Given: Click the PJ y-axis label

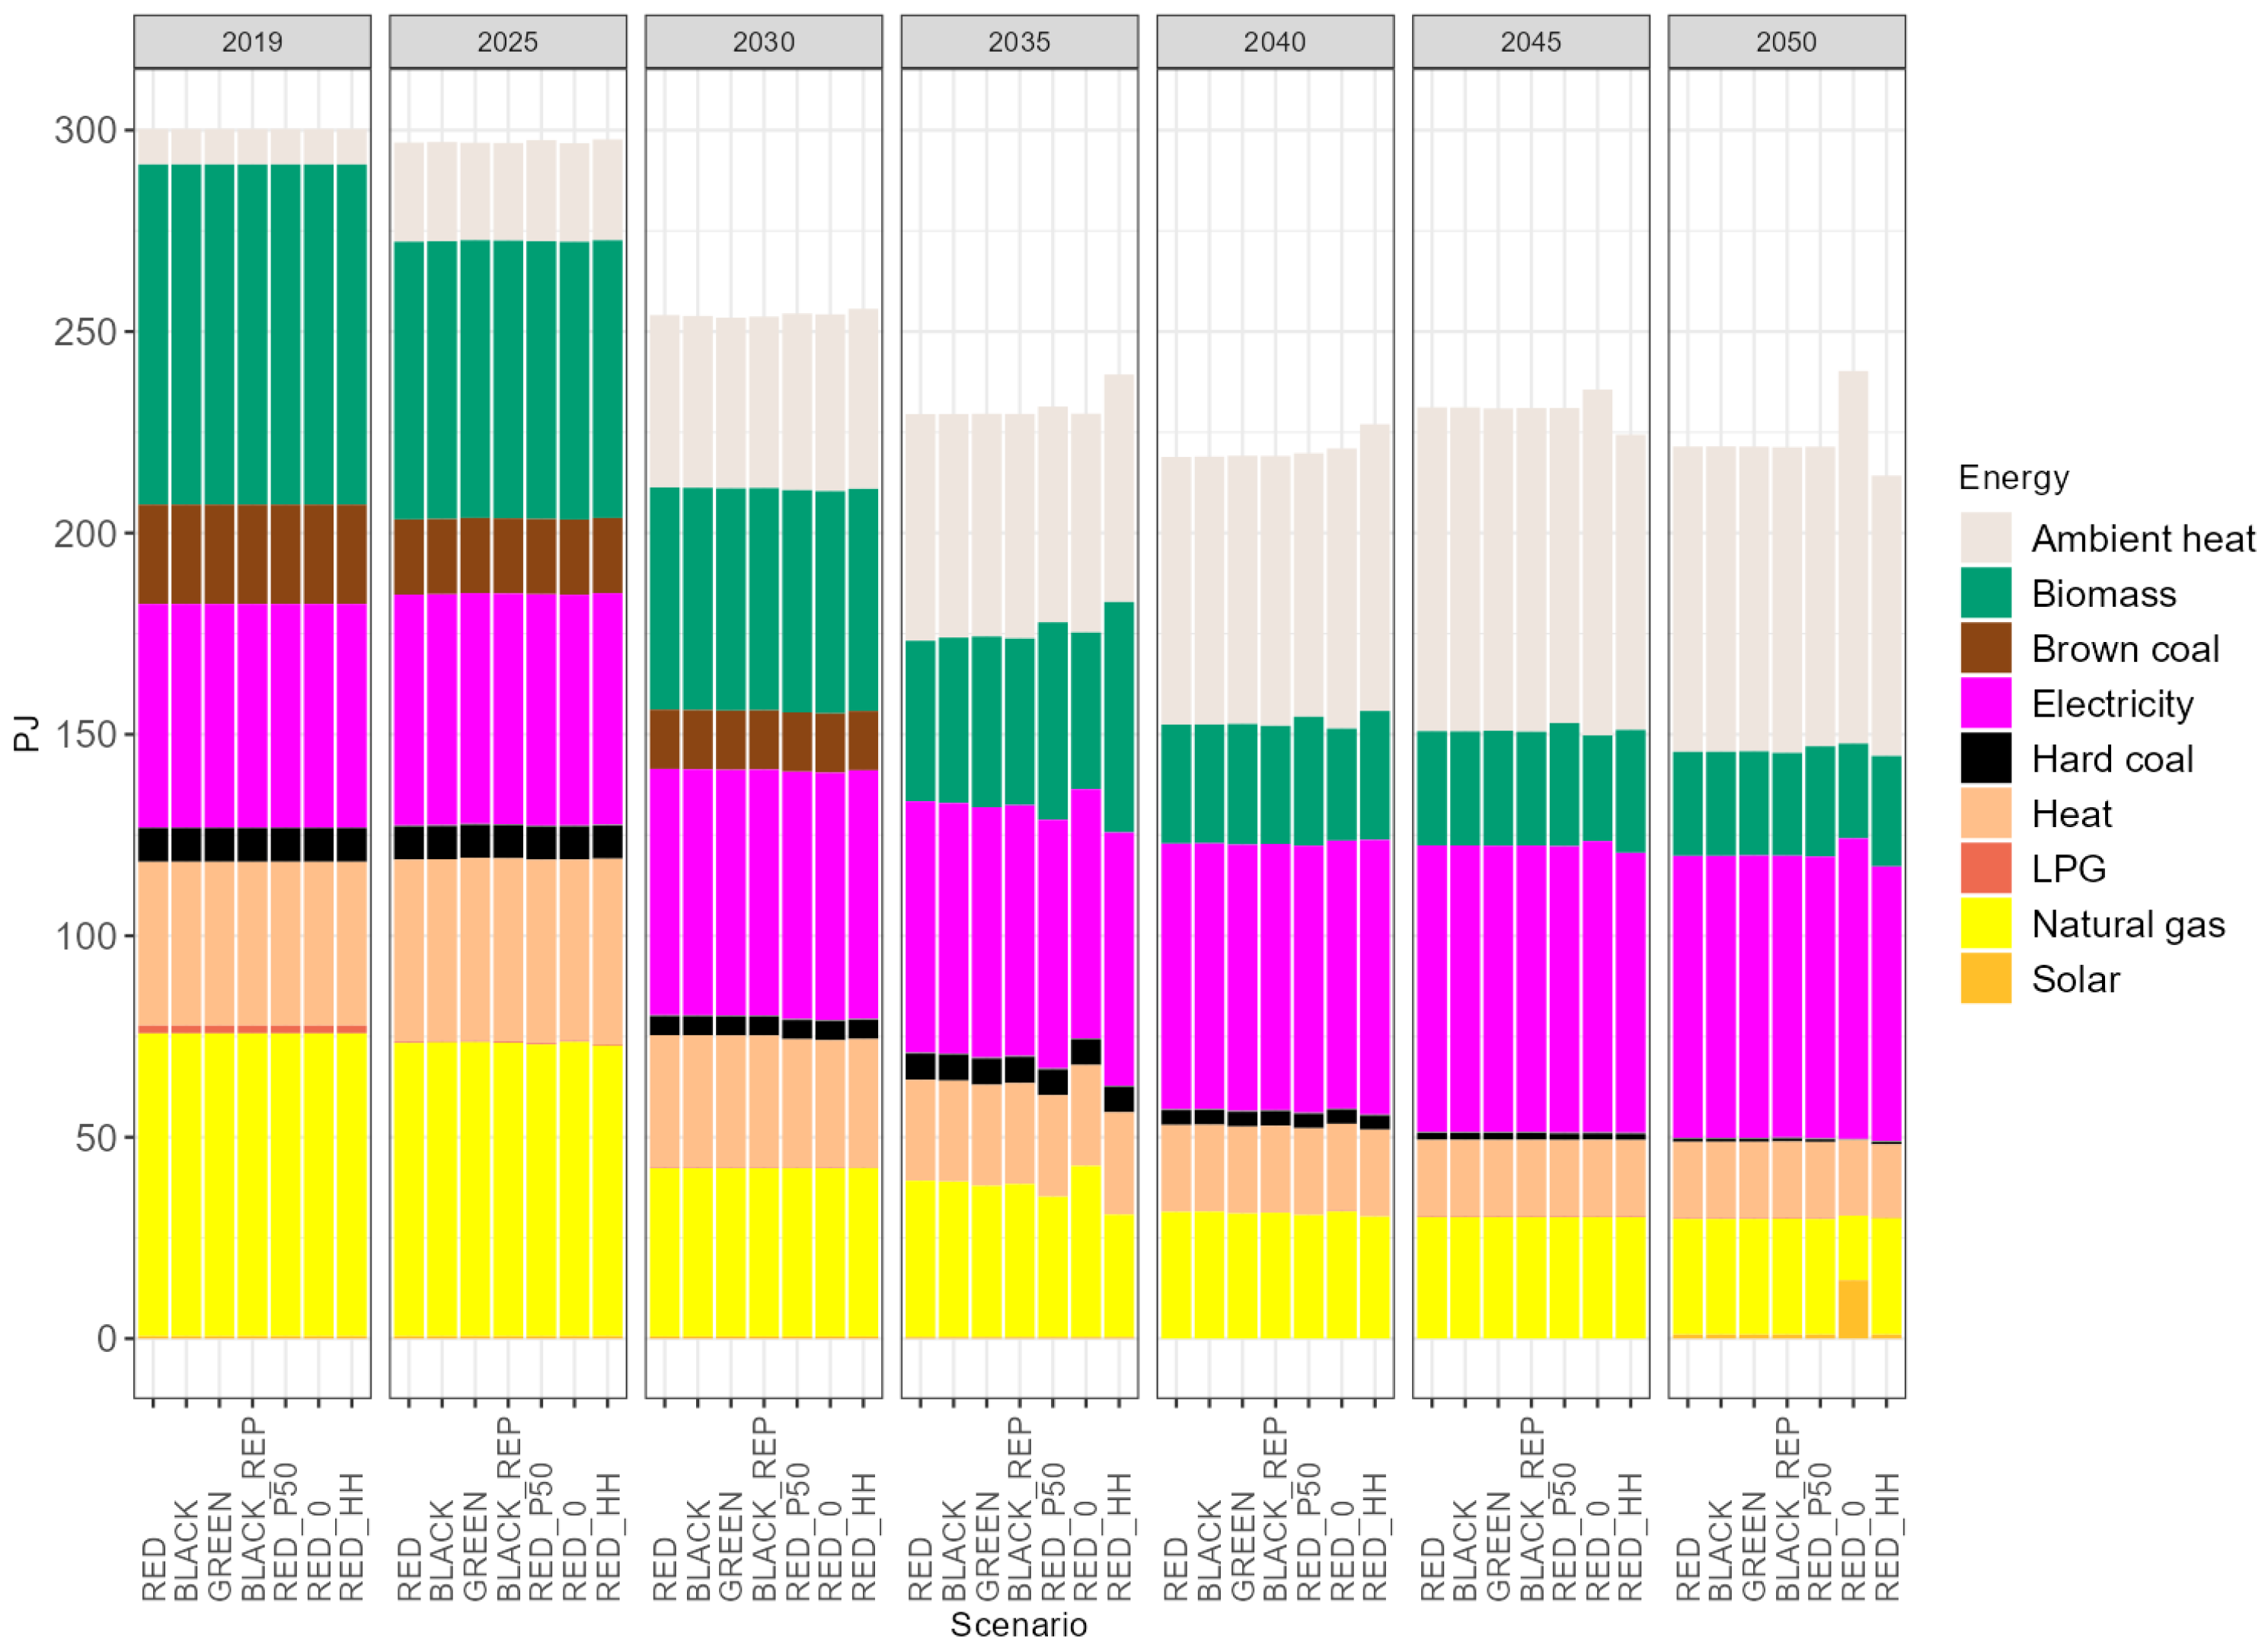Looking at the screenshot, I should pyautogui.click(x=26, y=733).
